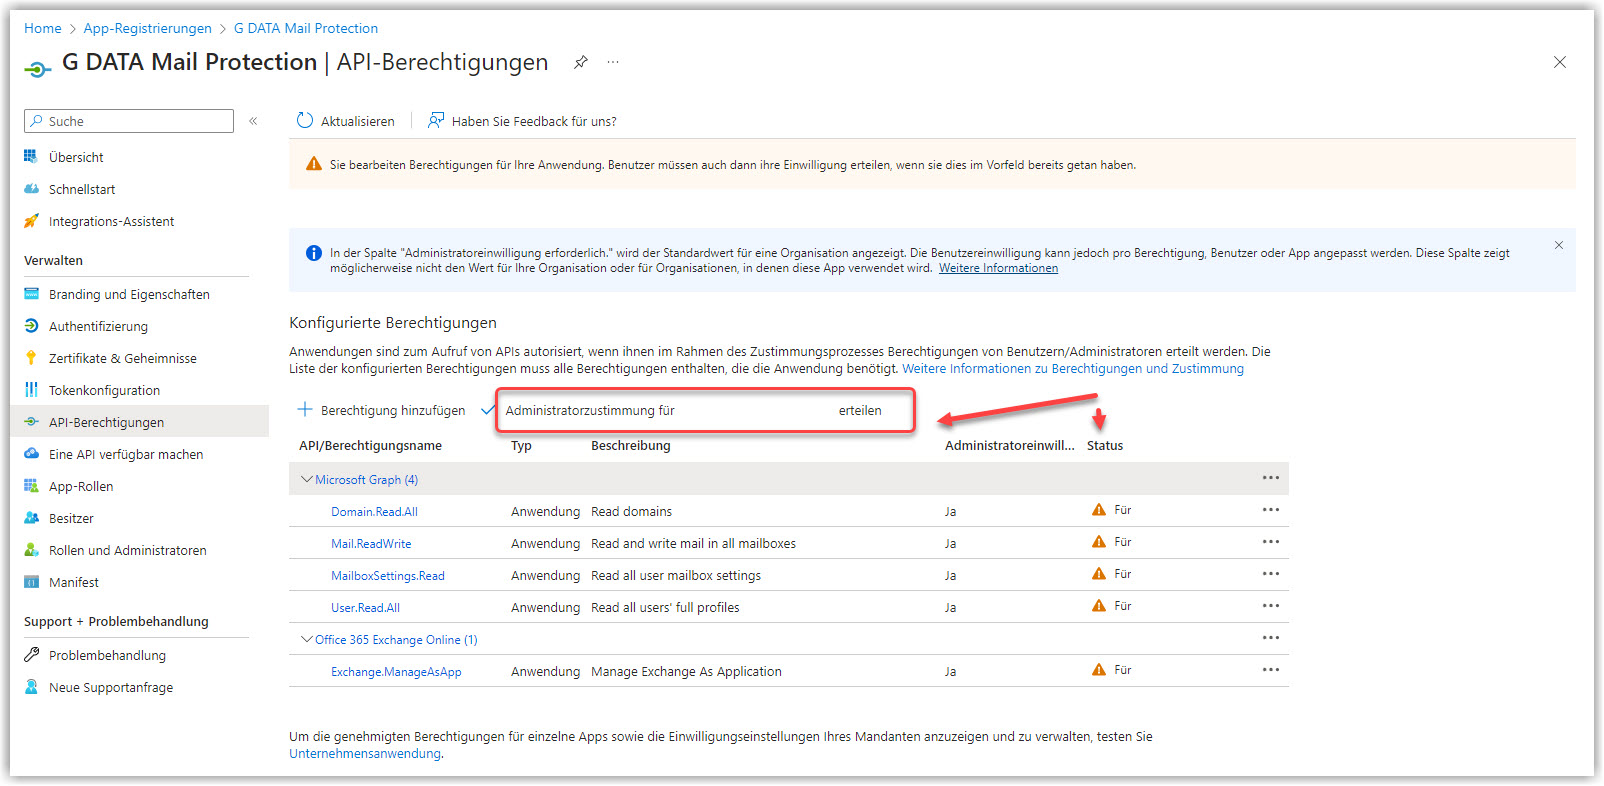The height and width of the screenshot is (786, 1604).
Task: Click the Manifest icon
Action: pos(31,582)
